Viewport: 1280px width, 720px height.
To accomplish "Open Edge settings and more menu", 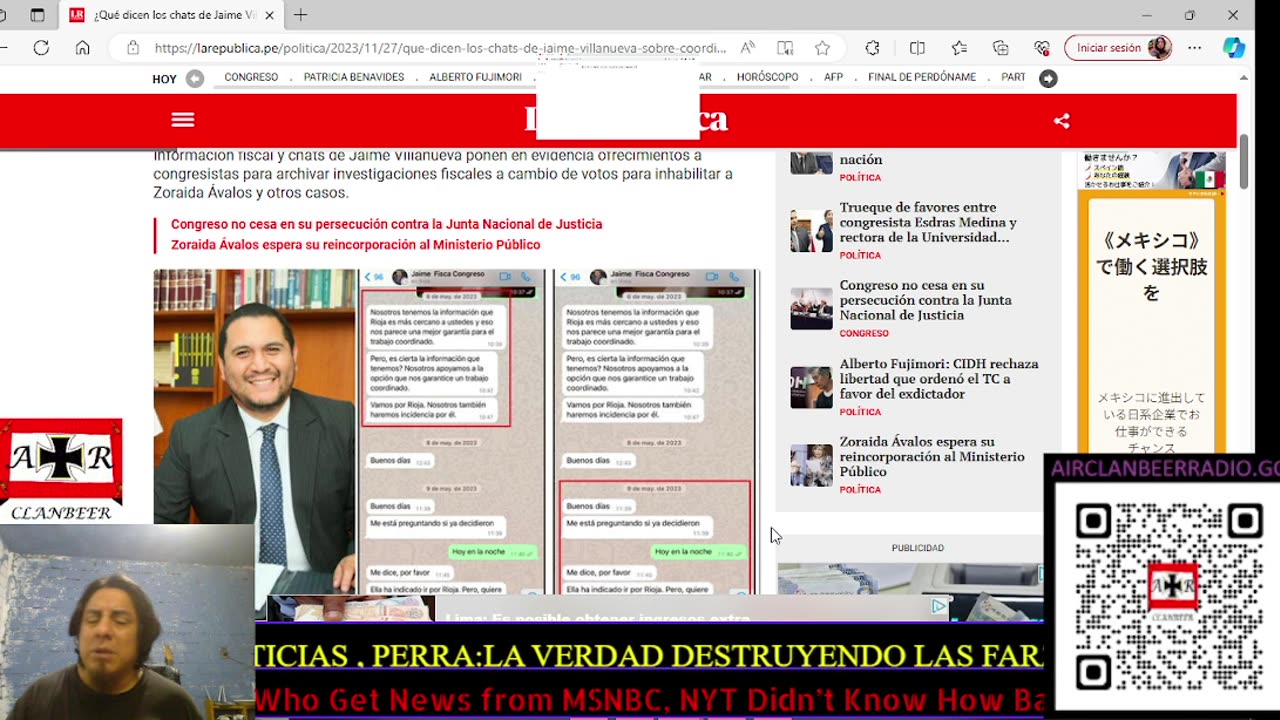I will (x=1195, y=48).
